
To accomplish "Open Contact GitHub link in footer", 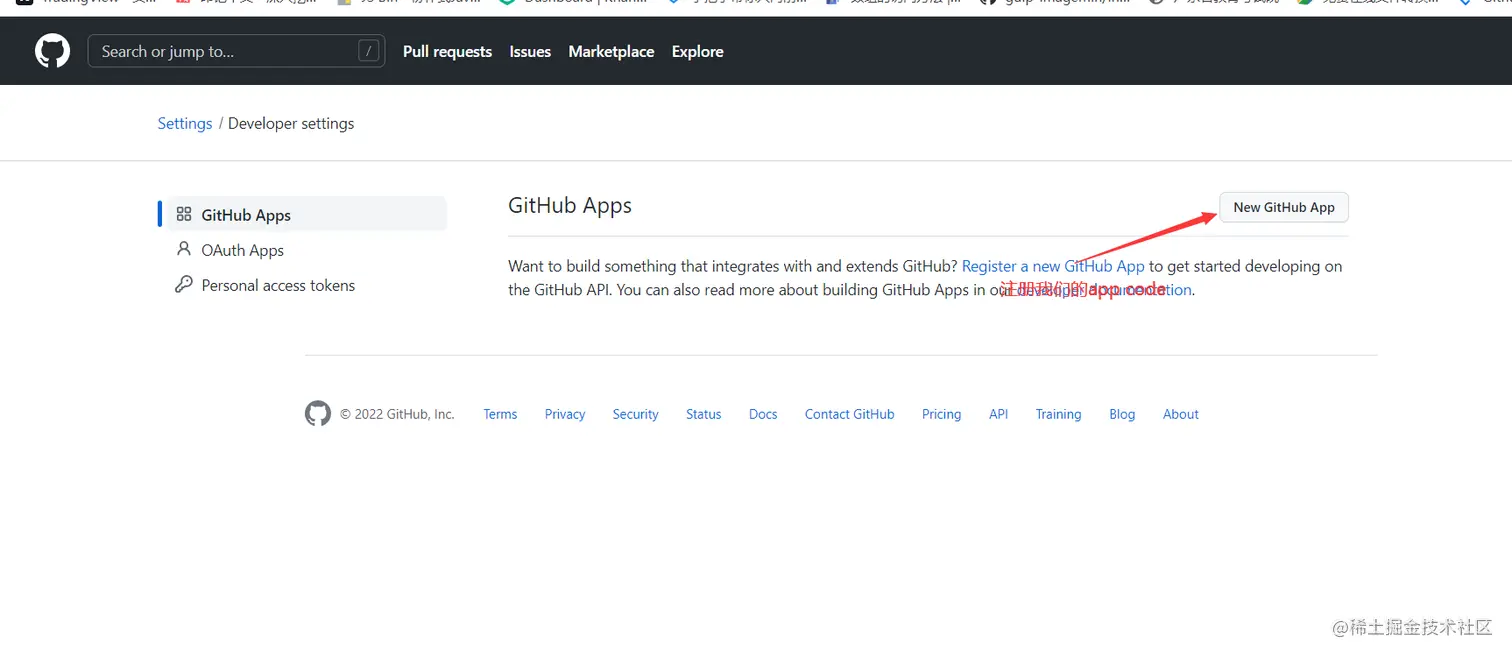I will tap(850, 414).
